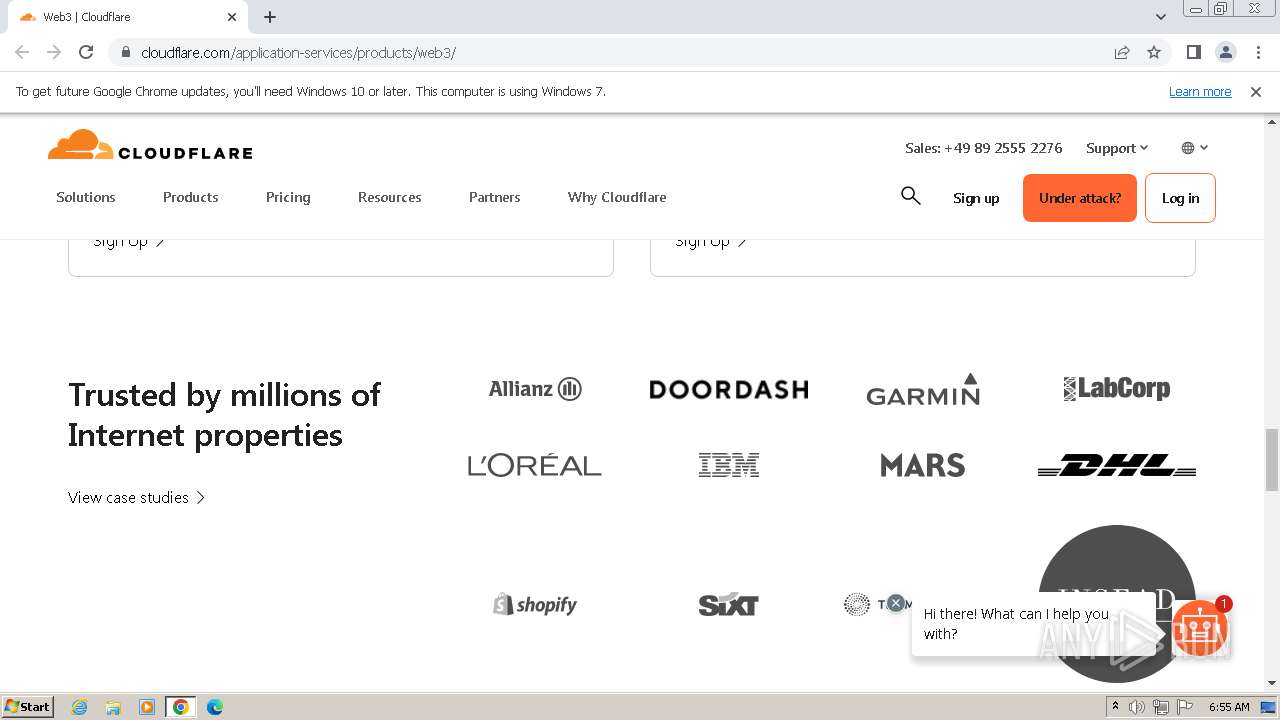The image size is (1280, 720).
Task: Close the Chrome update notification bar
Action: click(x=1256, y=91)
